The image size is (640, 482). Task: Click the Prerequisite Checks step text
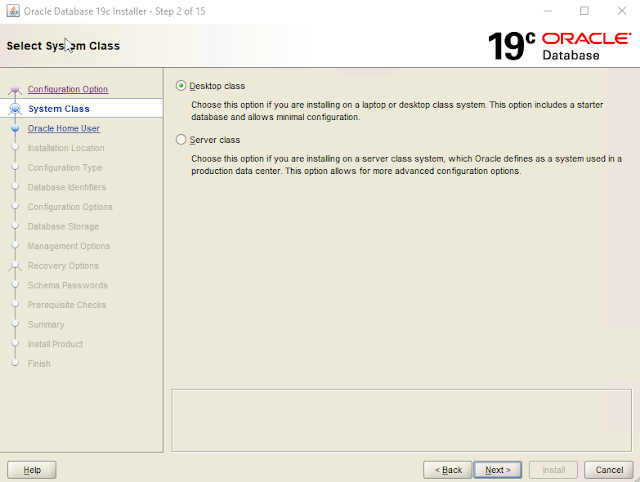pos(67,305)
